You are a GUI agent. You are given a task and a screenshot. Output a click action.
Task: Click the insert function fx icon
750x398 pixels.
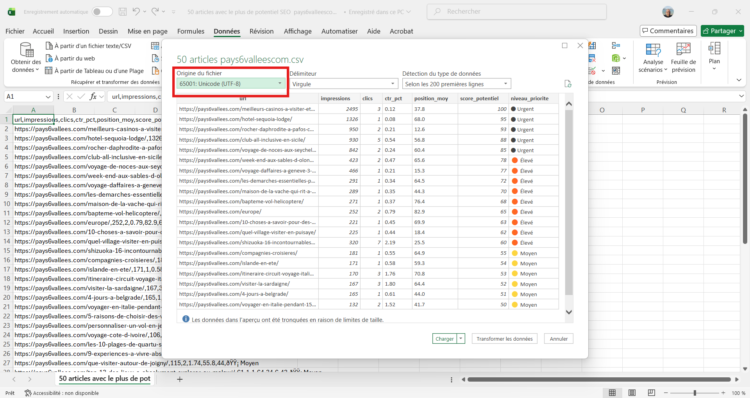tap(93, 97)
